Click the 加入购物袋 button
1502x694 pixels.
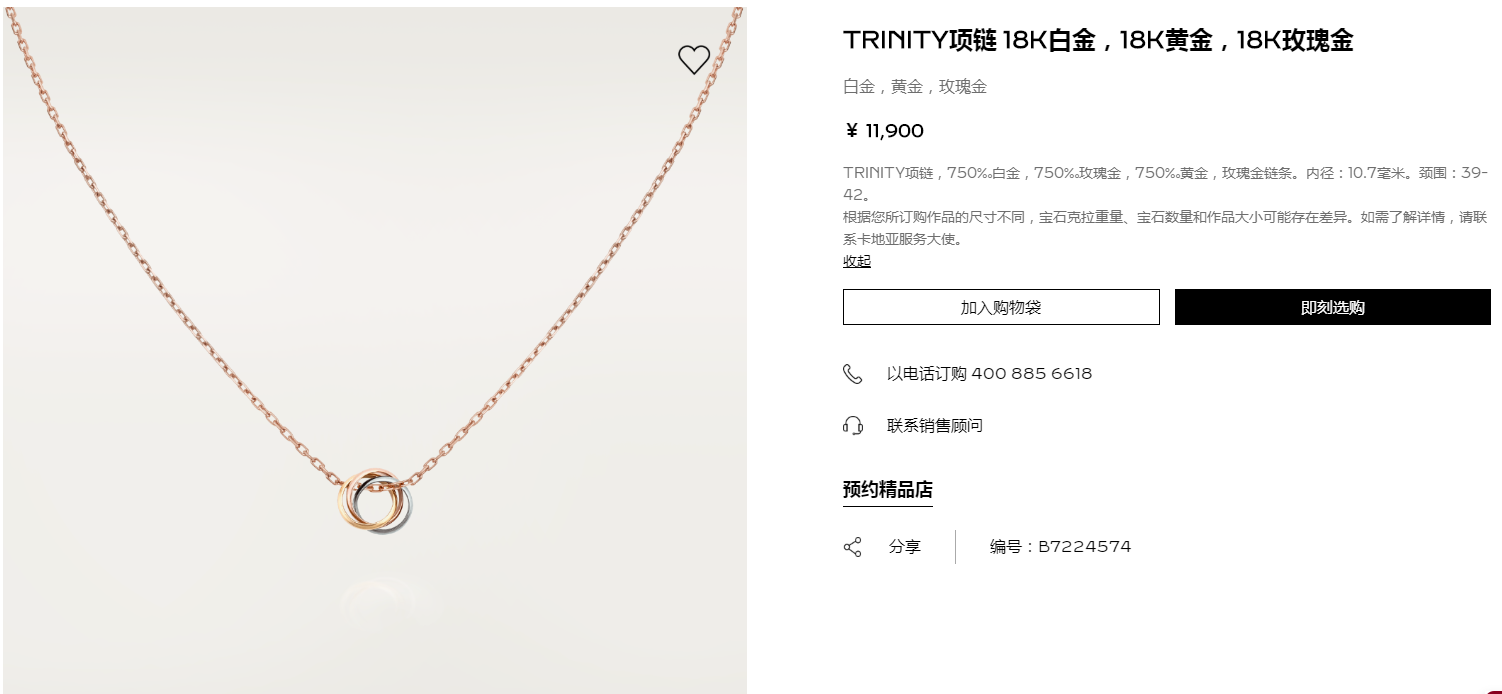[1001, 307]
